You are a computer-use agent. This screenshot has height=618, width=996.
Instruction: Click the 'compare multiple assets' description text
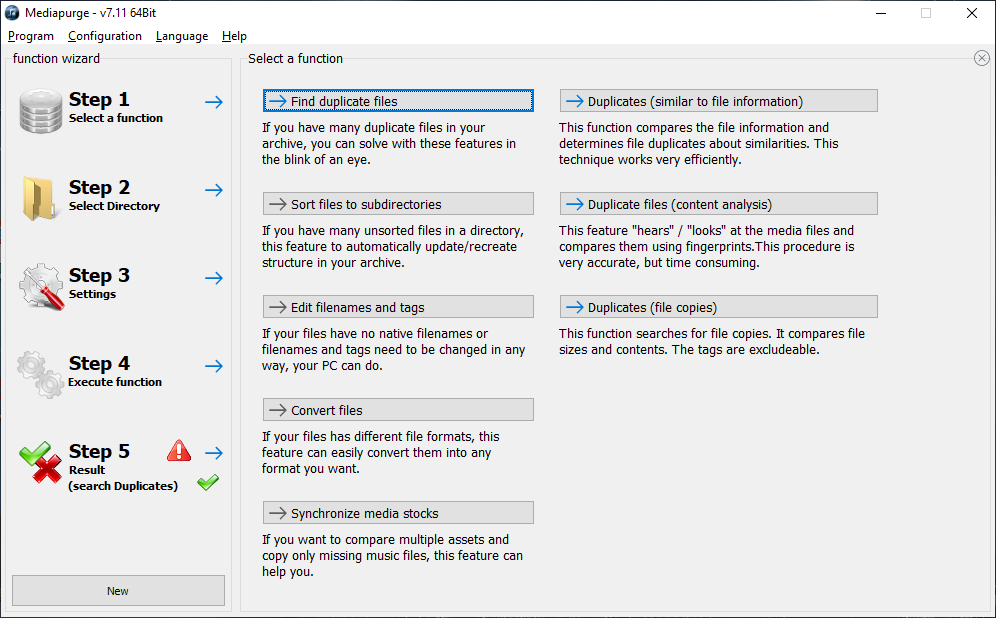[392, 555]
